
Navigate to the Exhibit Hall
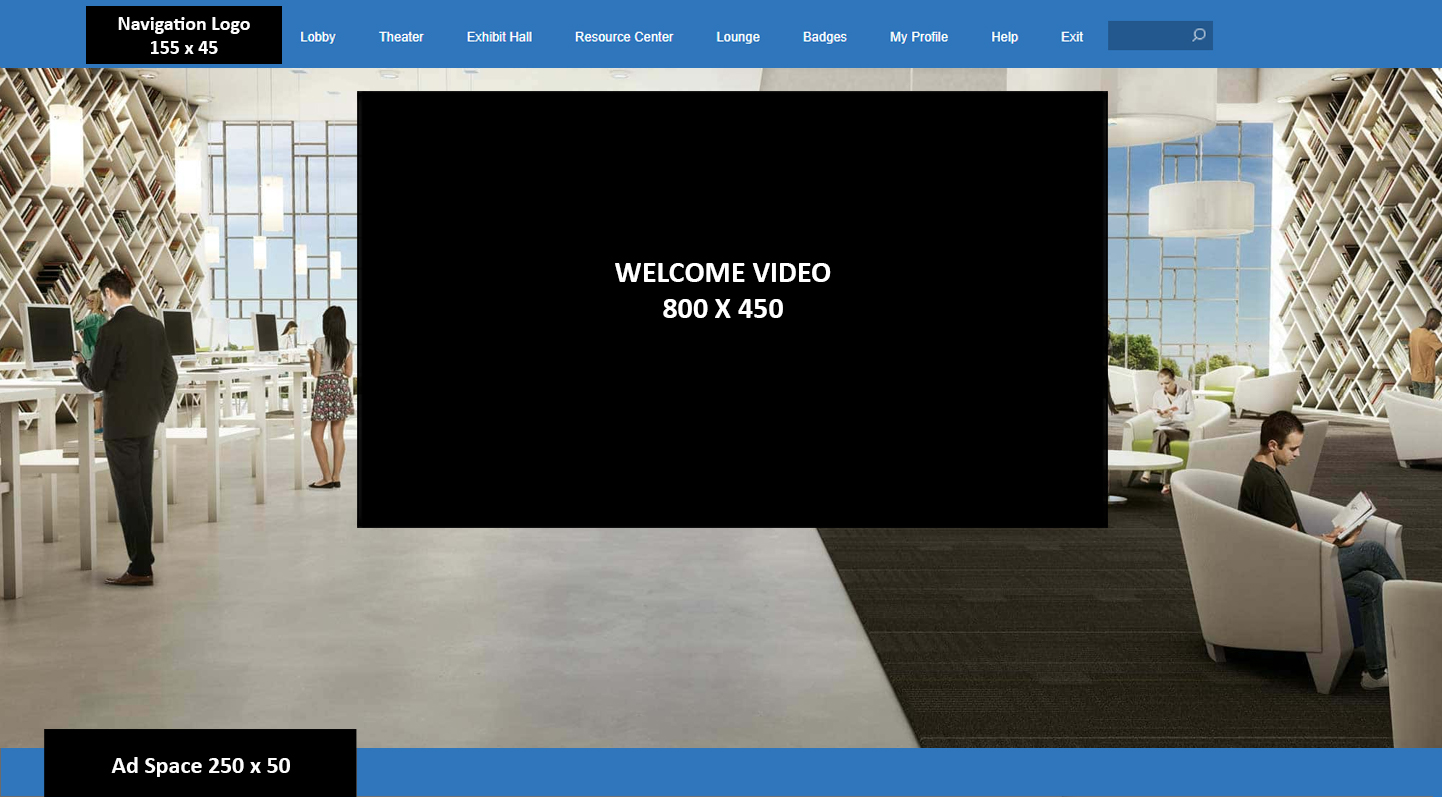click(x=499, y=37)
